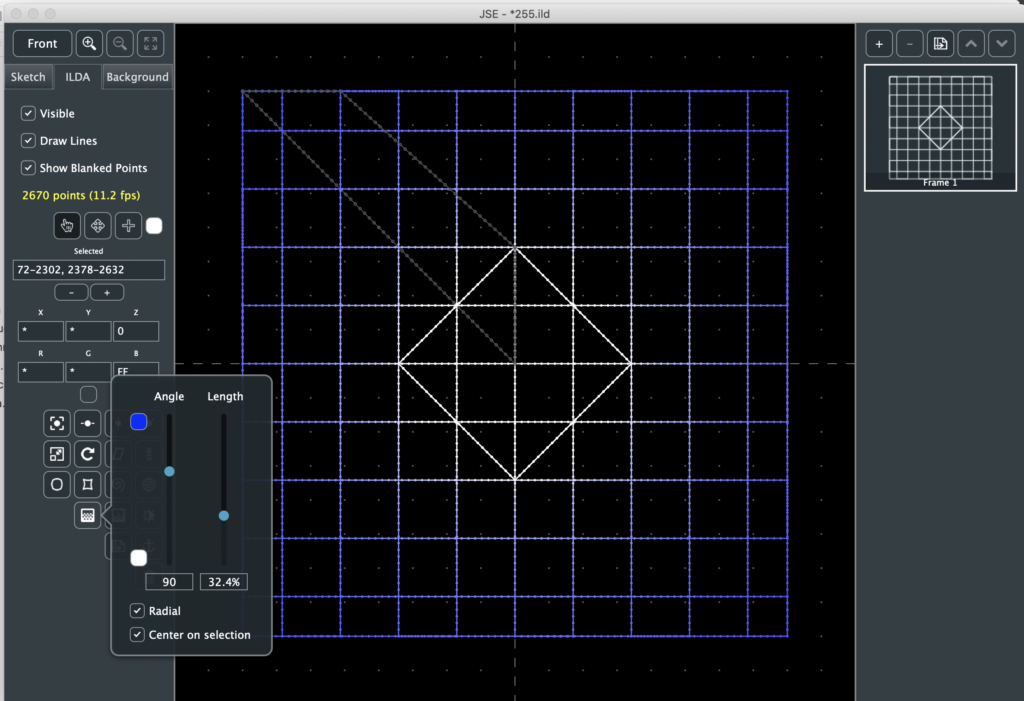1024x701 pixels.
Task: Click the plus-cross add point tool
Action: (x=128, y=226)
